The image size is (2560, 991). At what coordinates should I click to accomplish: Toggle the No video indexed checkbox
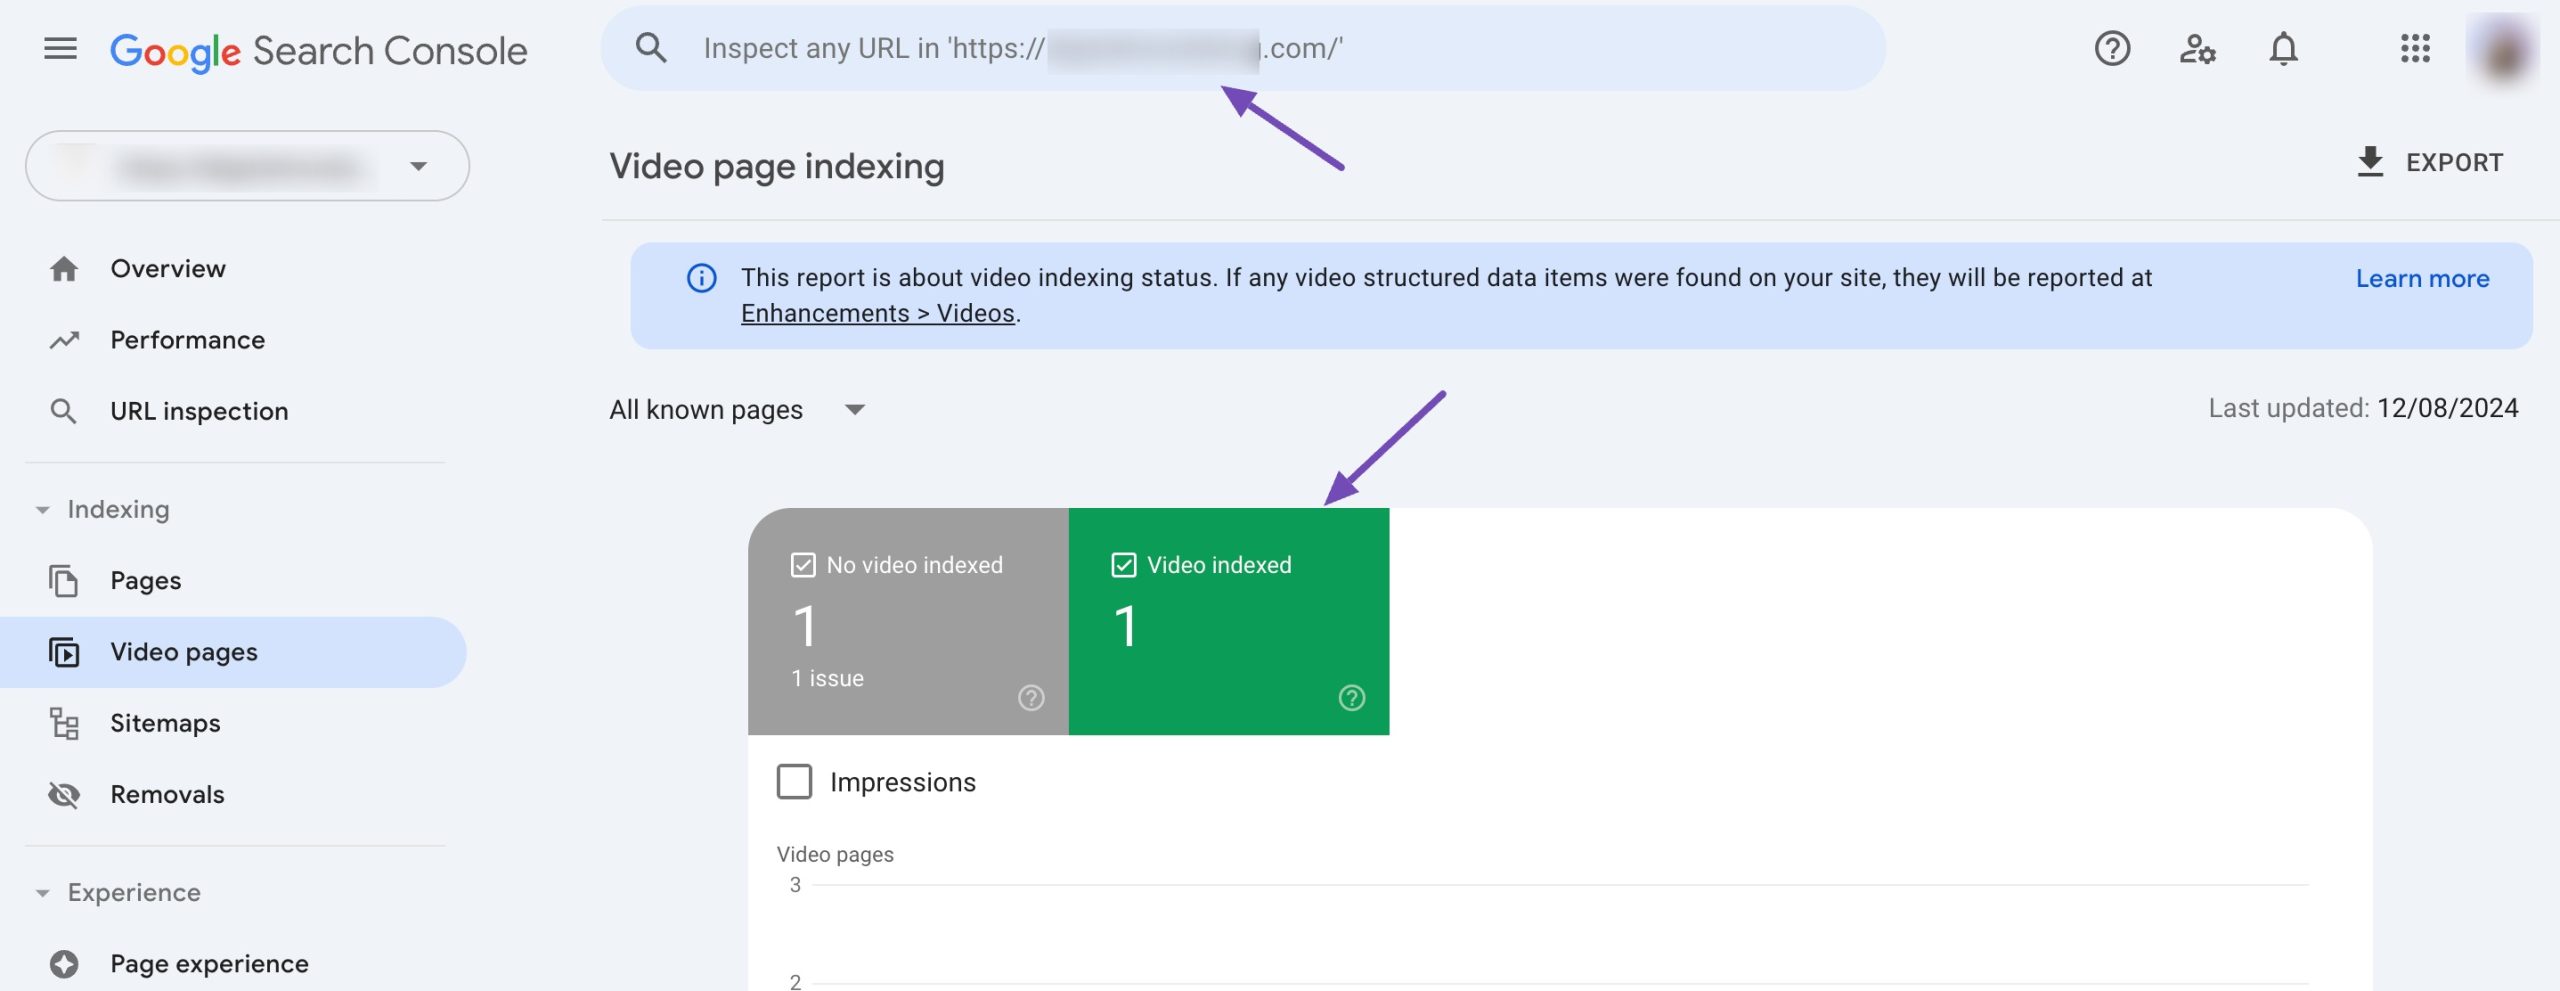(x=803, y=565)
